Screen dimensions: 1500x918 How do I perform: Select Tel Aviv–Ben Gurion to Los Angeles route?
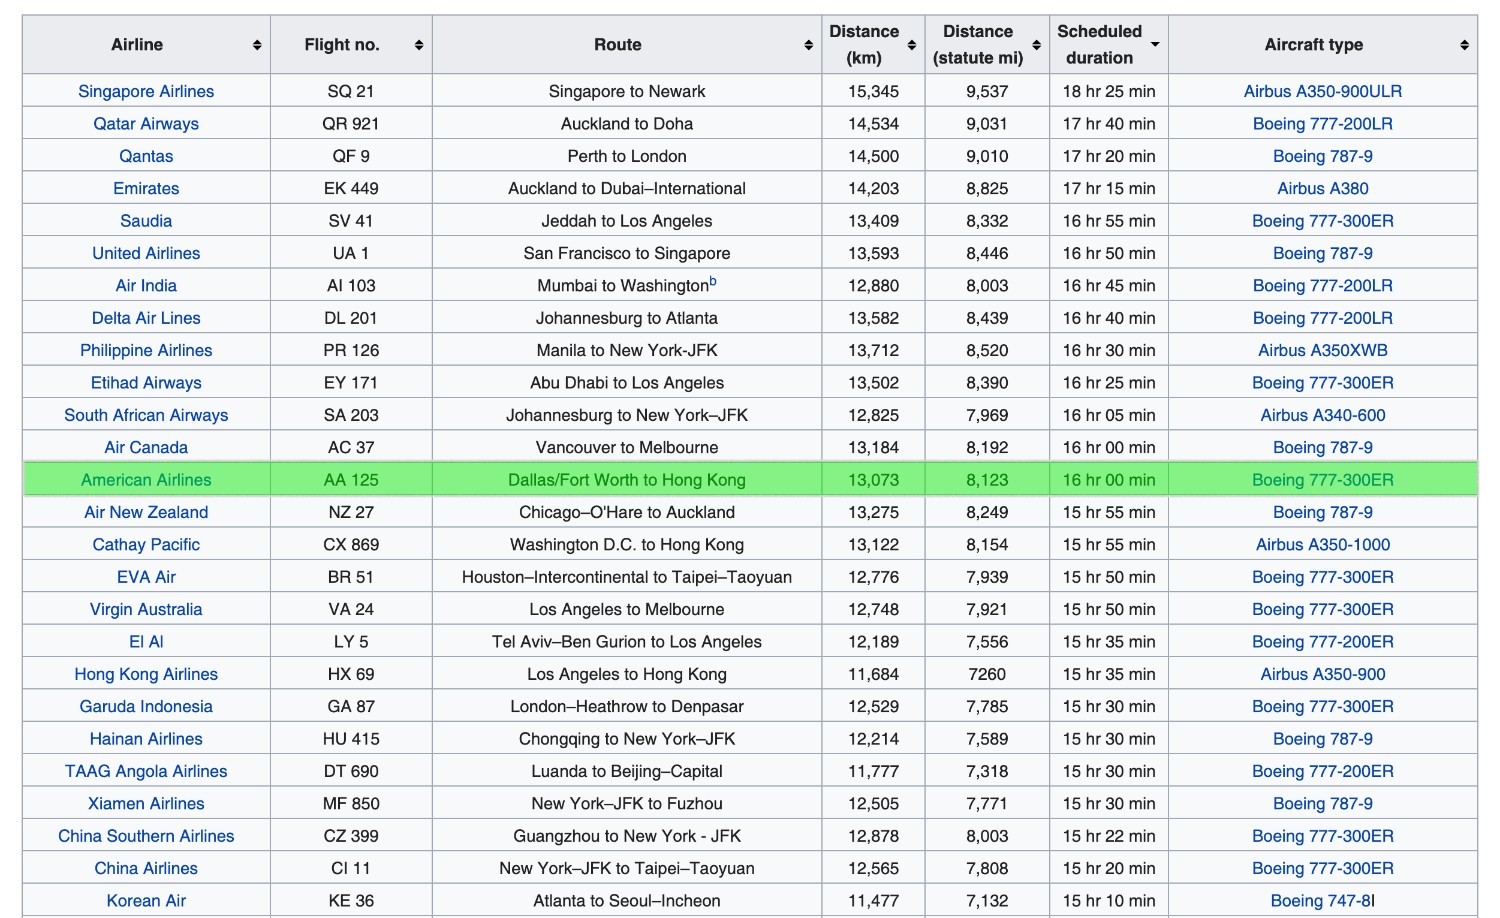point(627,641)
